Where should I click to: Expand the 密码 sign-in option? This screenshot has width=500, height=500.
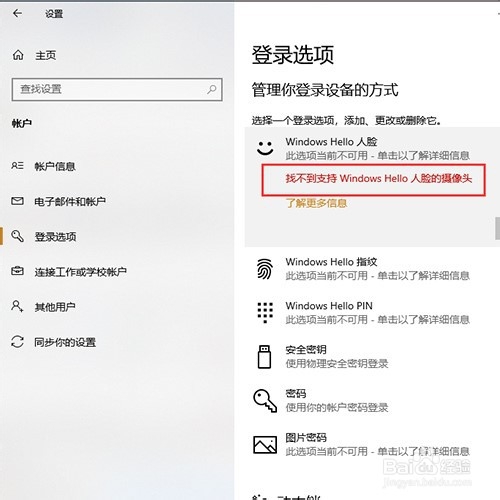click(372, 401)
